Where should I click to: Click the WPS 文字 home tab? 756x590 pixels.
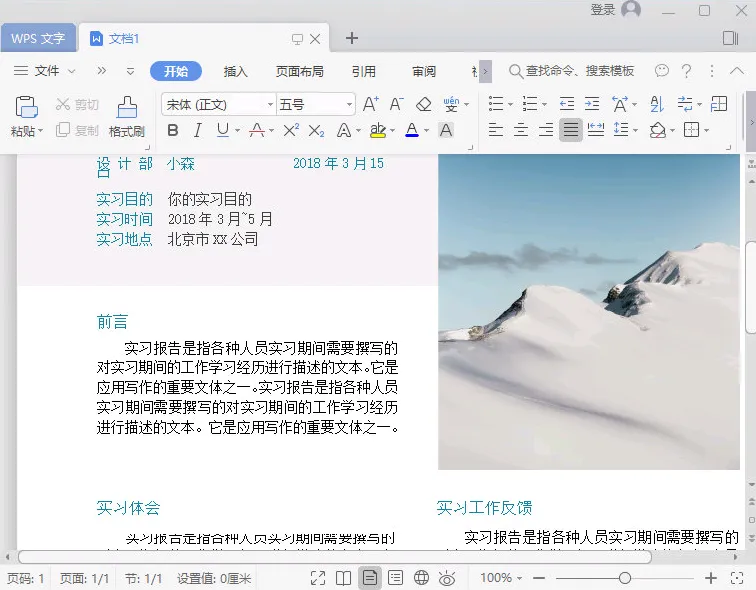click(38, 38)
